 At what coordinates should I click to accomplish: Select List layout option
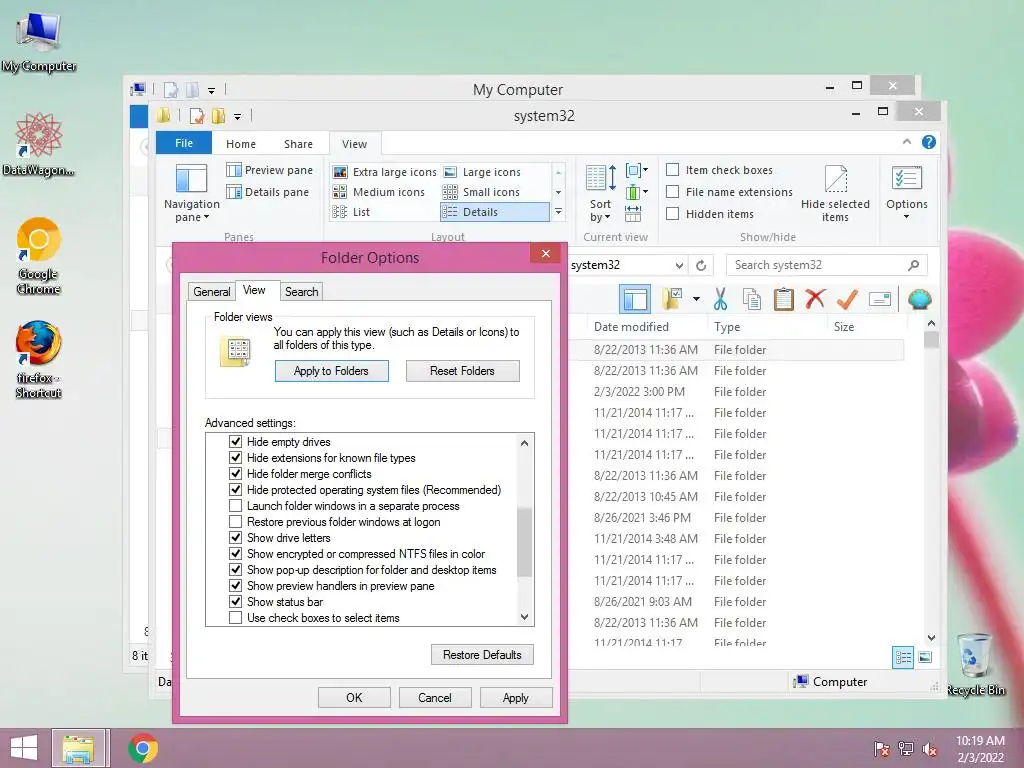[x=351, y=212]
